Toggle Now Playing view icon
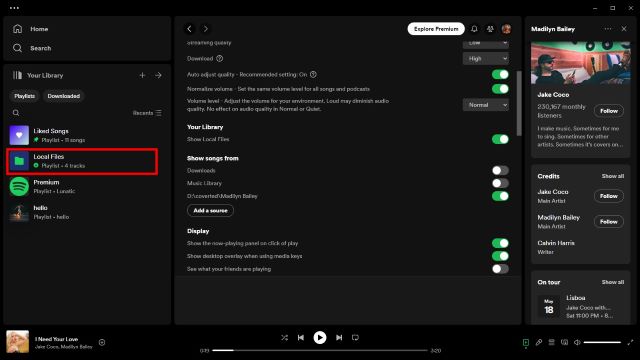The height and width of the screenshot is (360, 640). click(526, 342)
